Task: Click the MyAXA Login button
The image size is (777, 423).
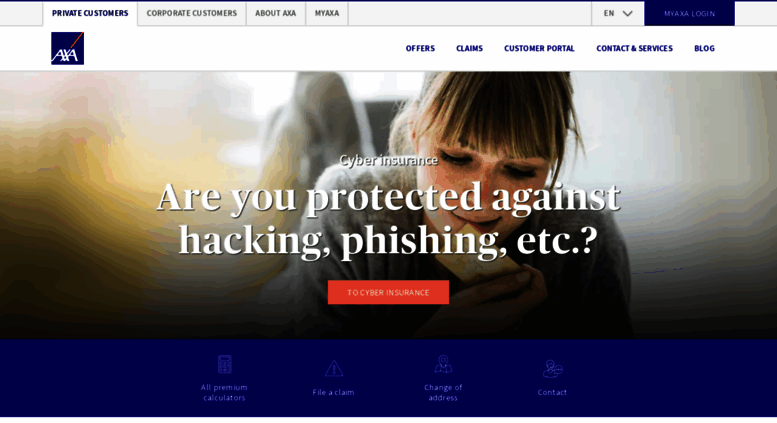Action: tap(689, 13)
